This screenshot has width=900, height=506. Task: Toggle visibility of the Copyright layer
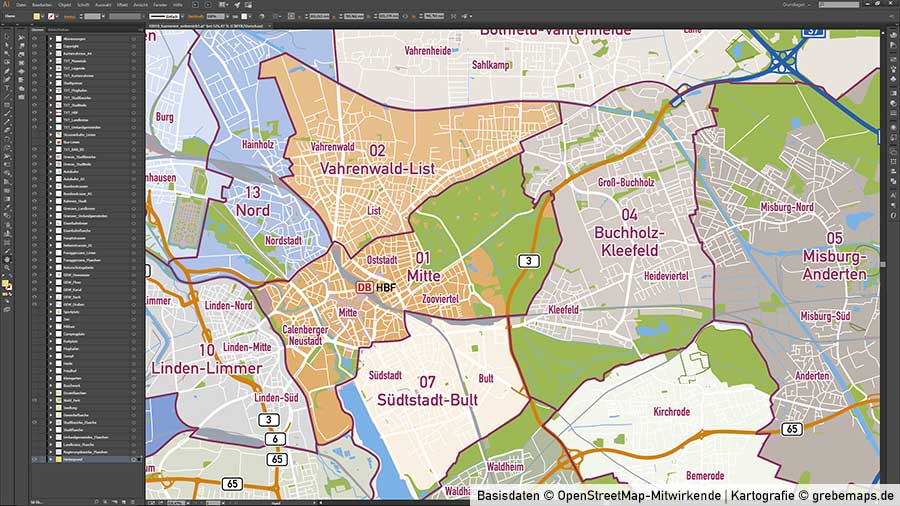pyautogui.click(x=34, y=46)
